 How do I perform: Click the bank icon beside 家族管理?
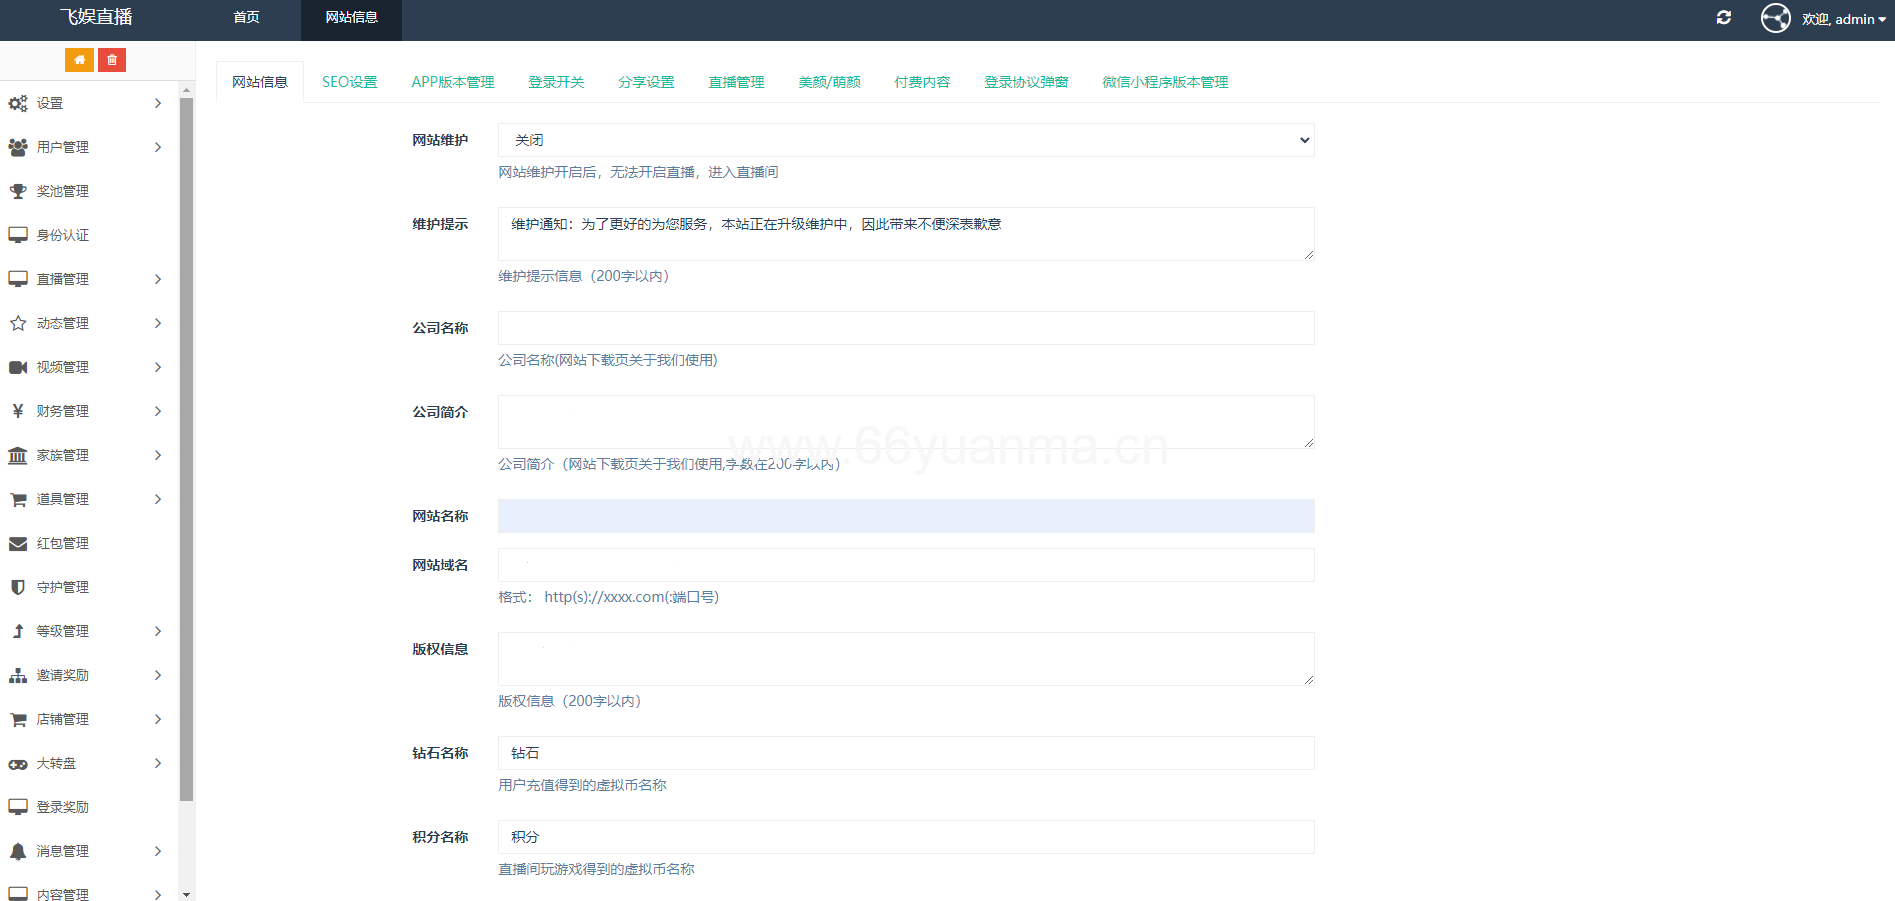pyautogui.click(x=18, y=455)
